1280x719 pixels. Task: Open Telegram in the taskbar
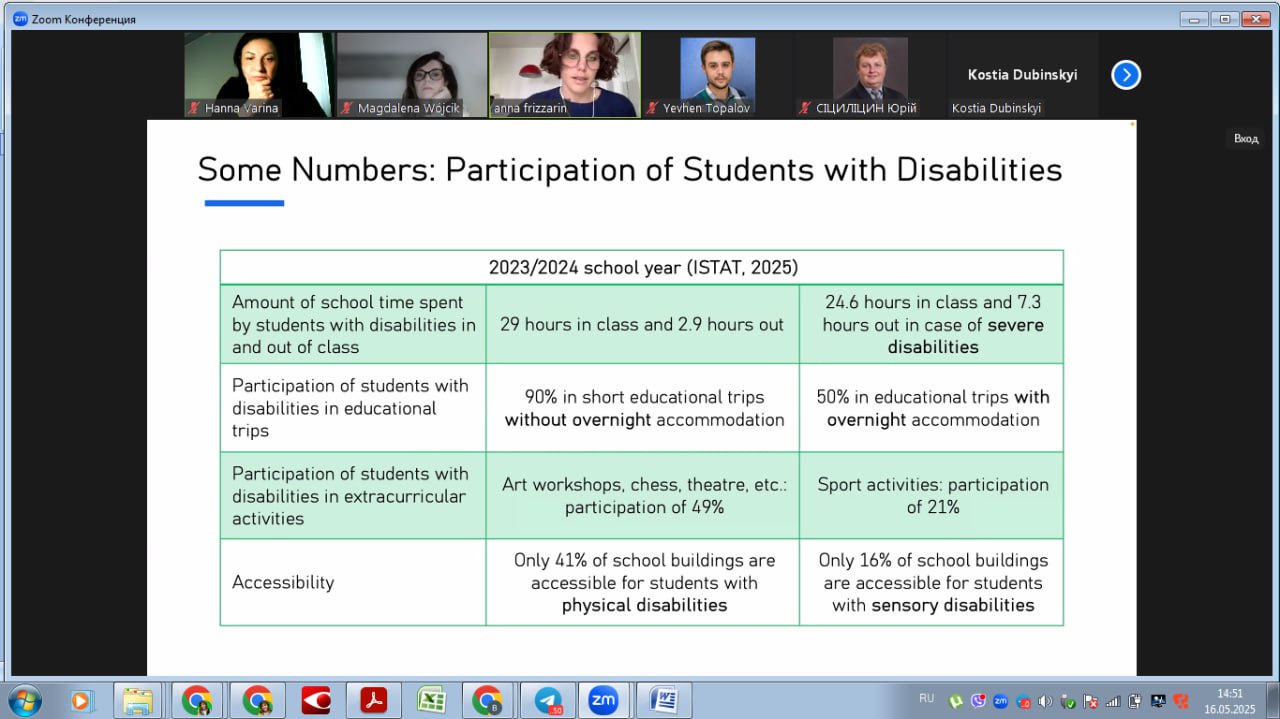[x=547, y=700]
